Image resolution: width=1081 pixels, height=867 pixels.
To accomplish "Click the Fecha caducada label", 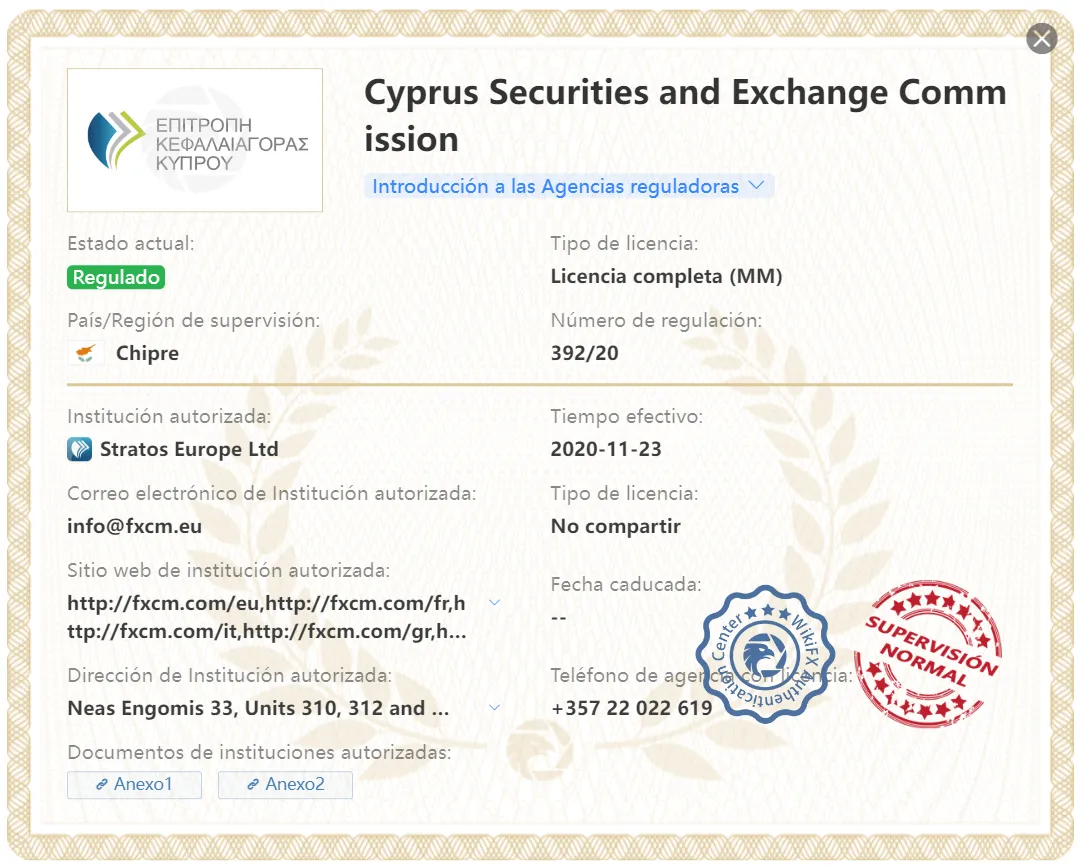I will (626, 584).
